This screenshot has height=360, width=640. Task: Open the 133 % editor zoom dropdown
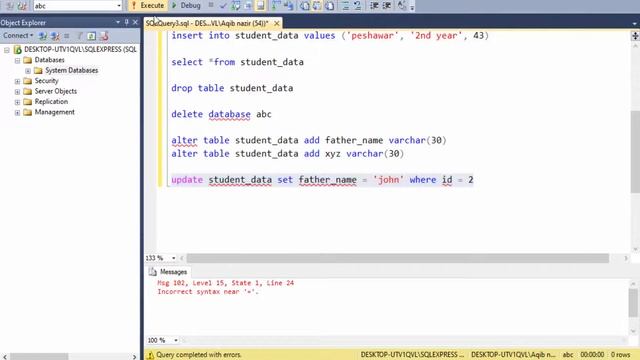[x=173, y=258]
